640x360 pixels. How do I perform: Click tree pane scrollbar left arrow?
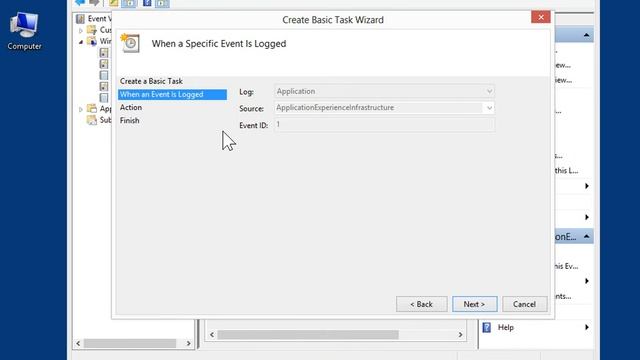pyautogui.click(x=78, y=343)
